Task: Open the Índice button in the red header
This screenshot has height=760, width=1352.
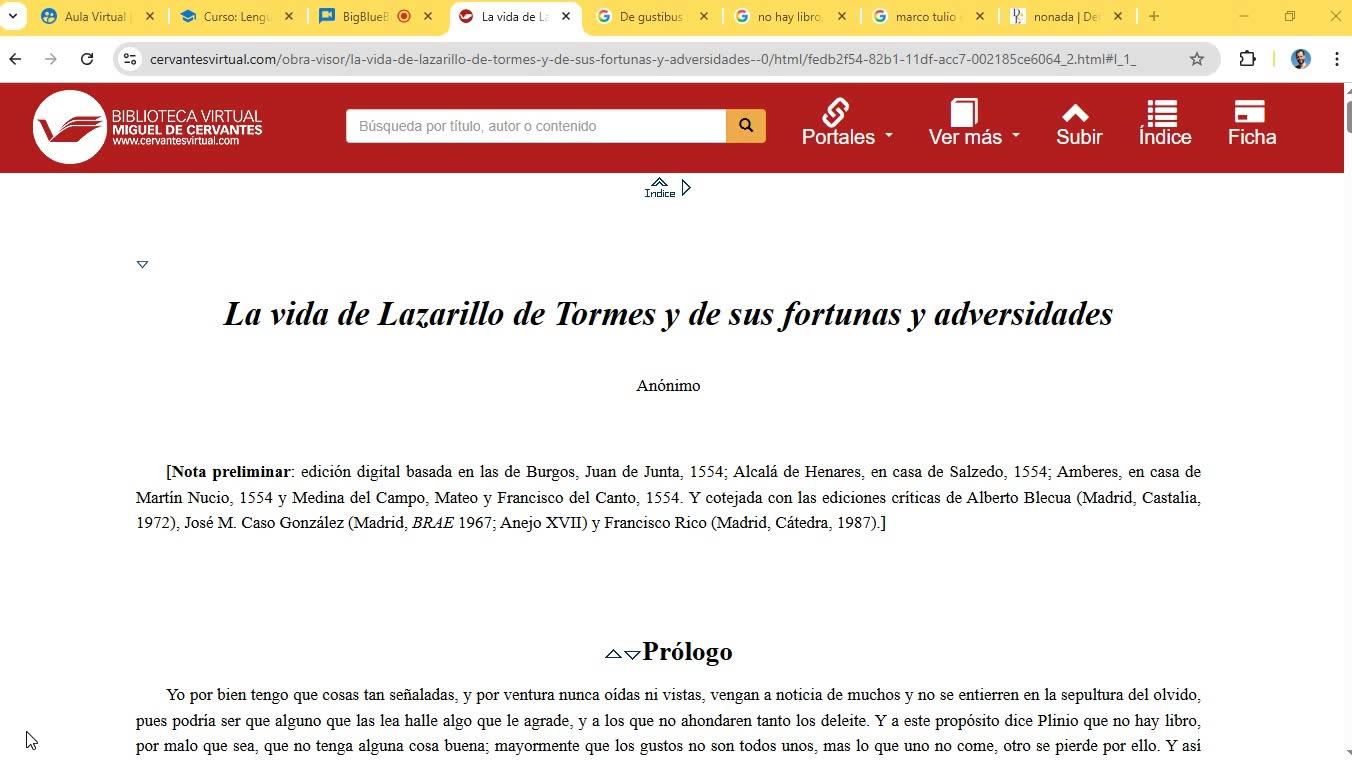Action: 1165,125
